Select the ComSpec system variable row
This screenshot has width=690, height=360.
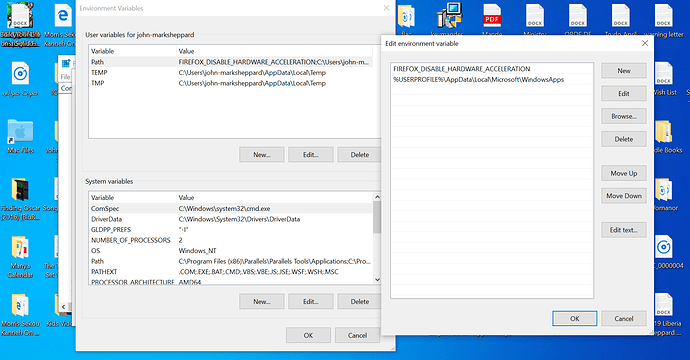click(231, 209)
